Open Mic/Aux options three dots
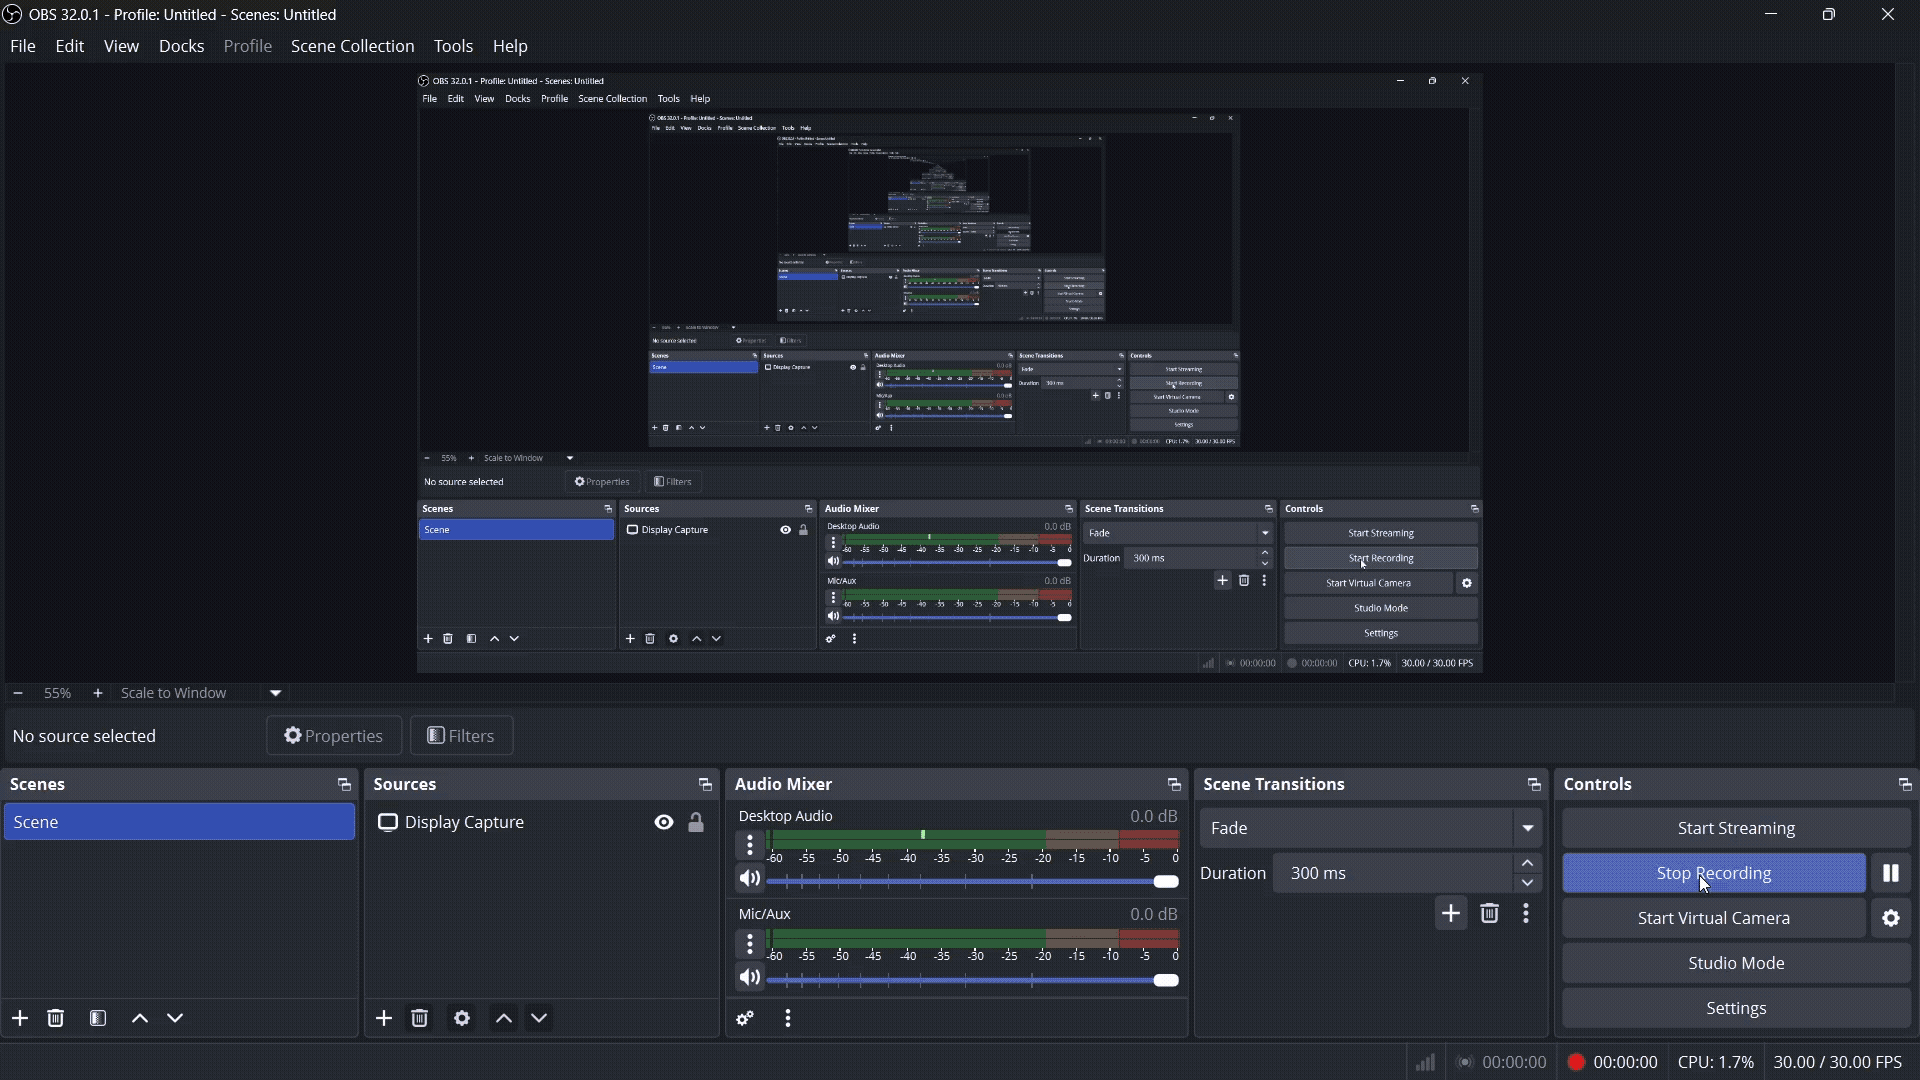Screen dimensions: 1920x1080 [750, 943]
